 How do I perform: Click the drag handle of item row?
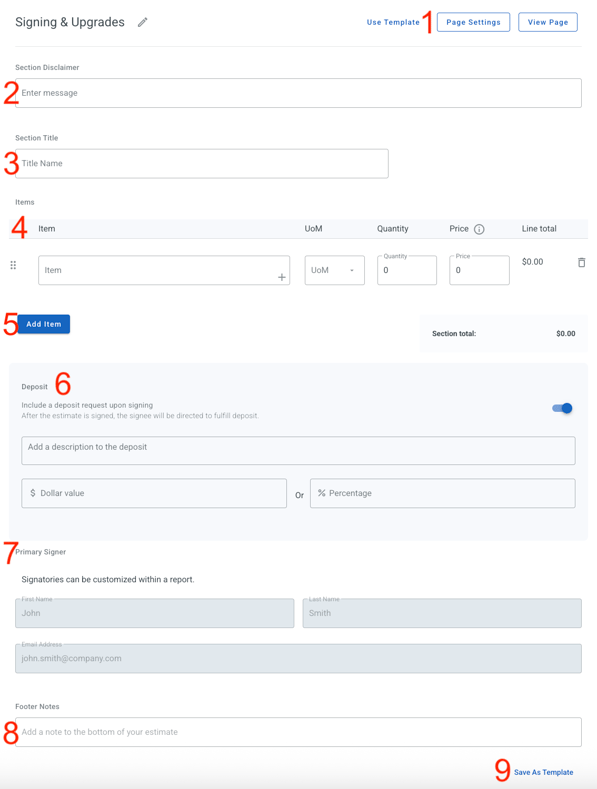tap(13, 265)
